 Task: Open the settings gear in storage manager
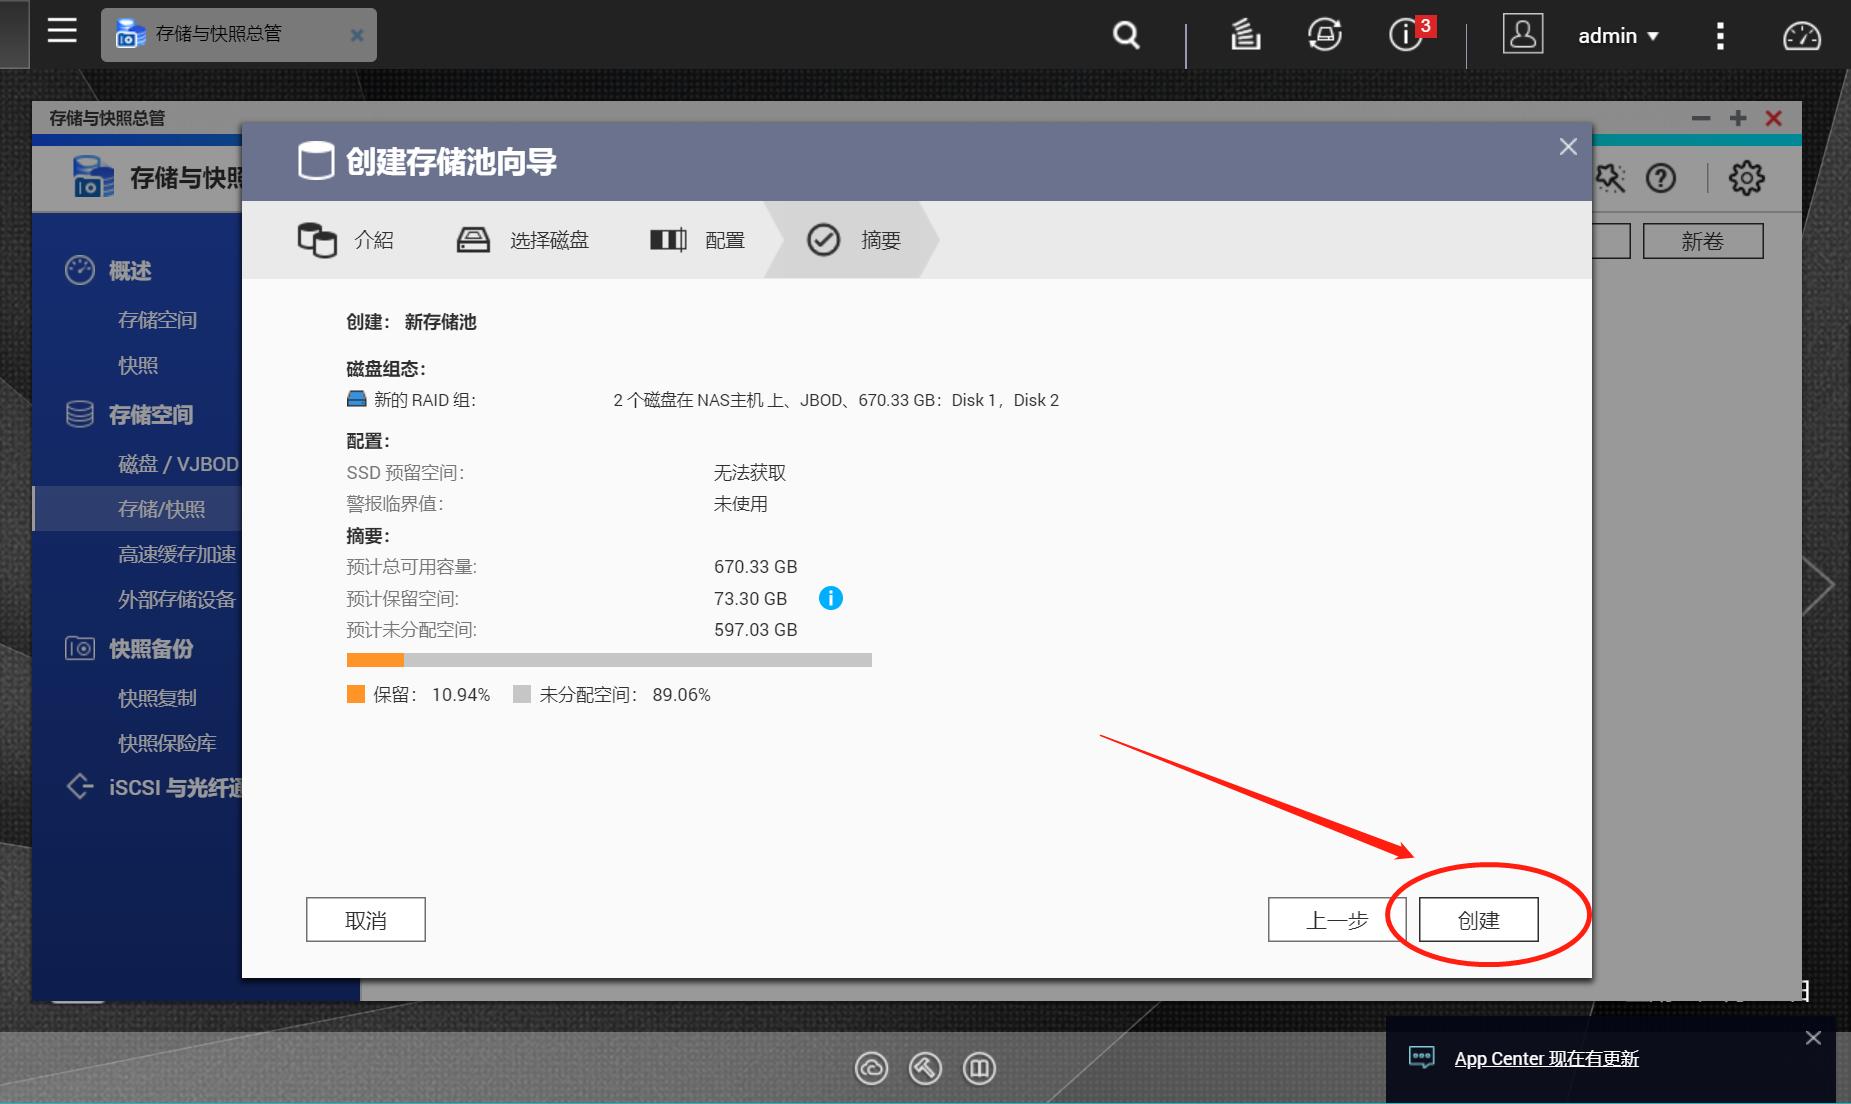point(1746,178)
